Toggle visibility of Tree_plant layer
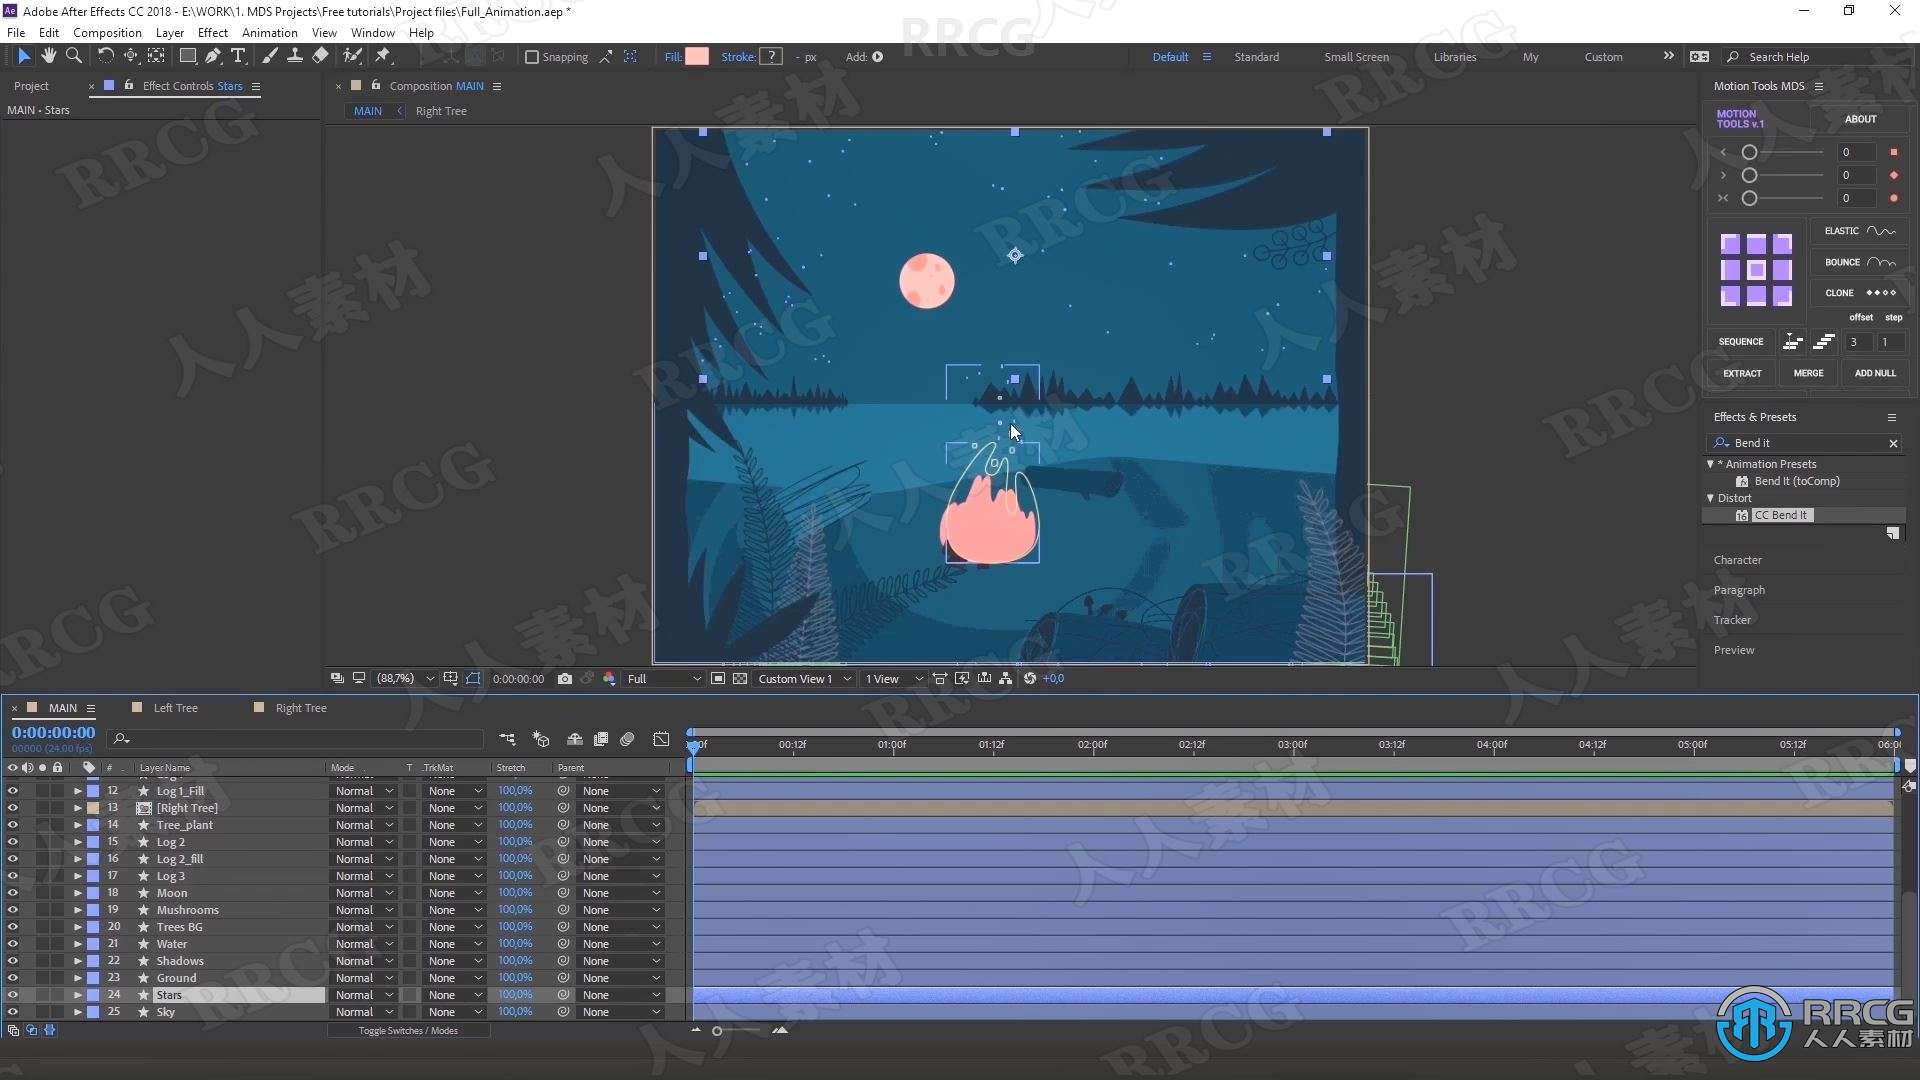This screenshot has width=1920, height=1080. coord(12,825)
